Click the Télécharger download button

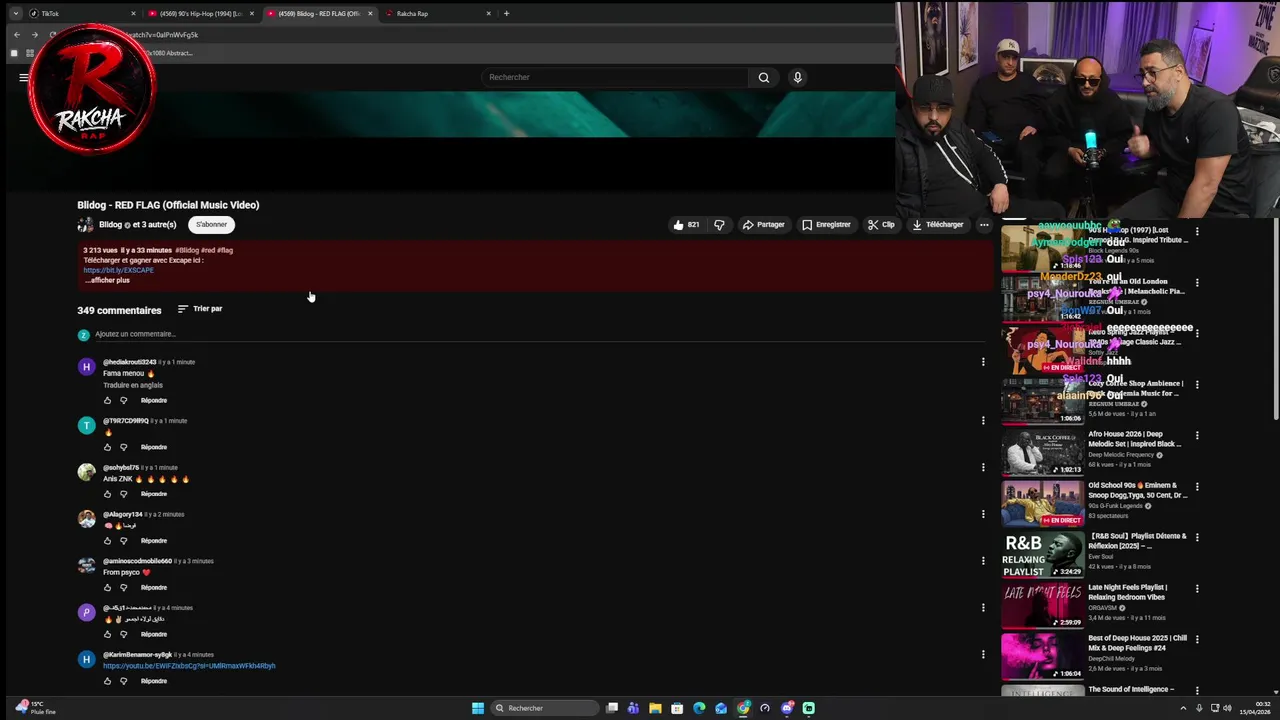[x=938, y=225]
